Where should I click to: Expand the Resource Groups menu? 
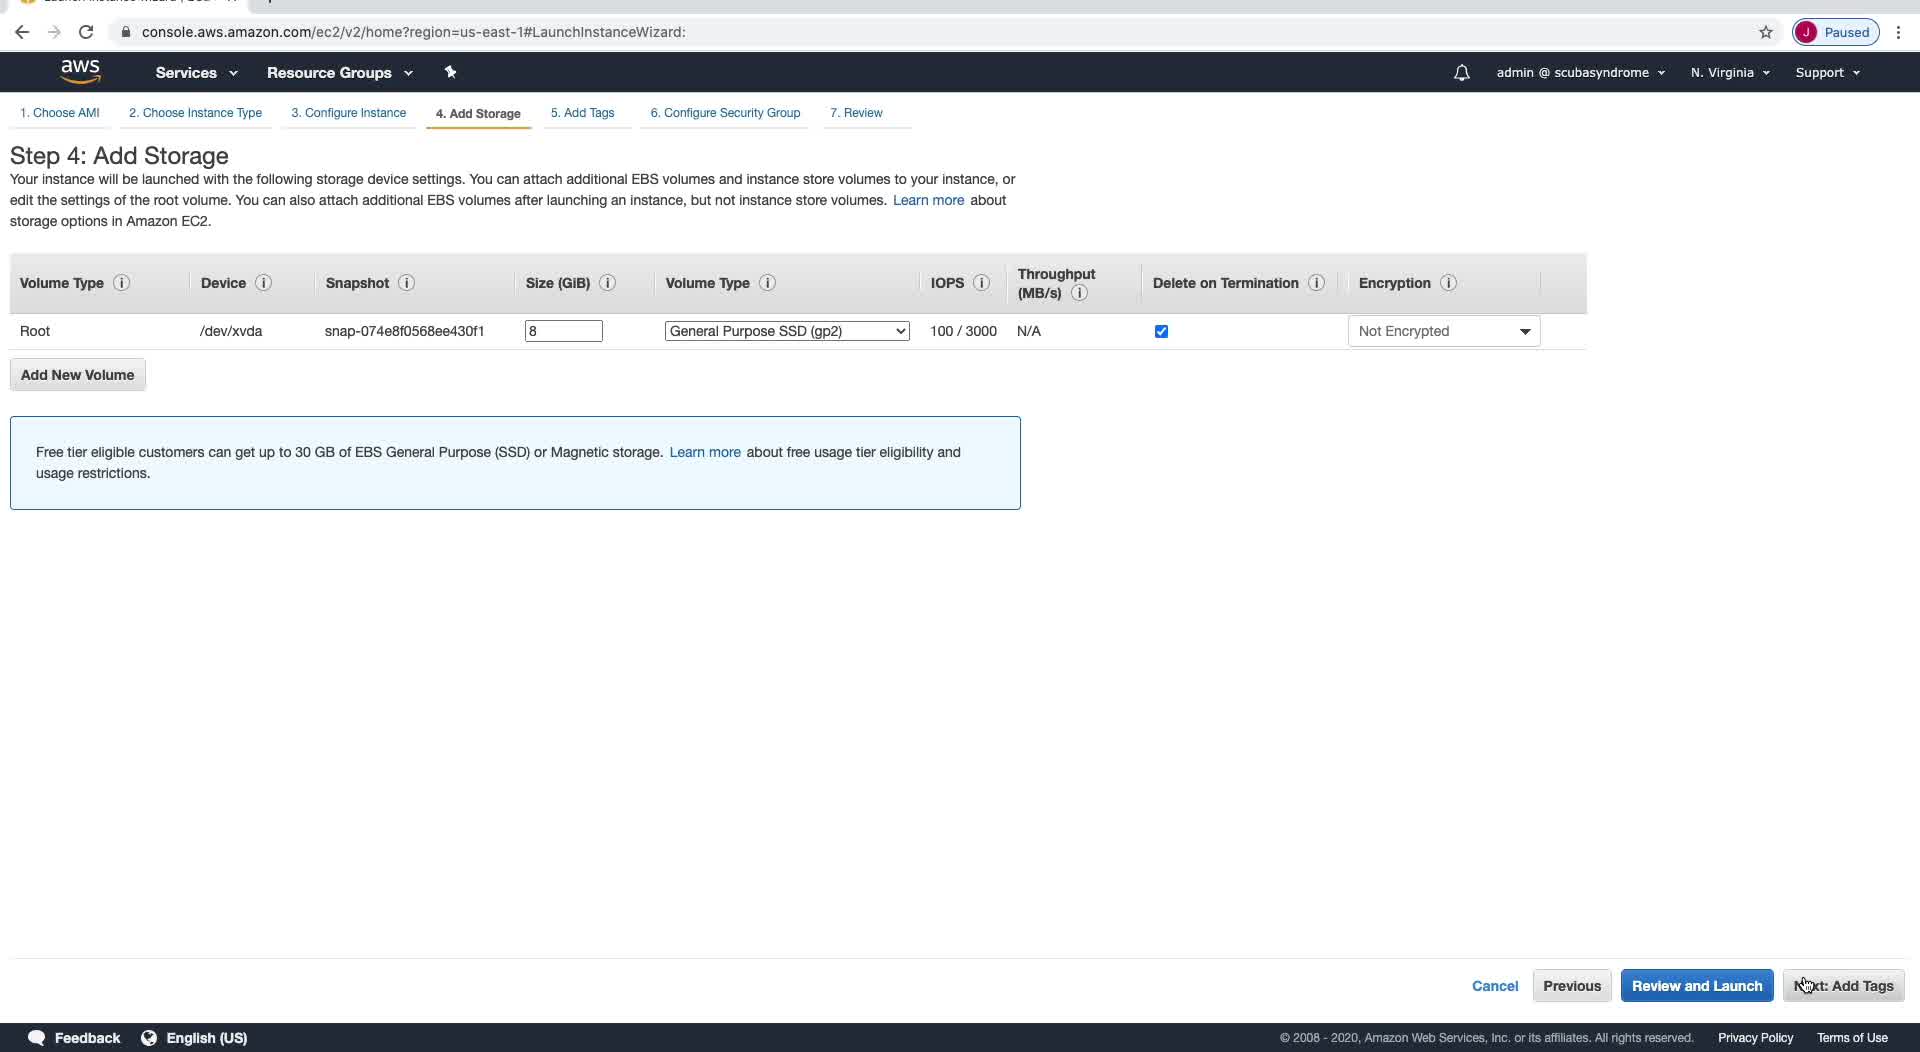click(339, 73)
